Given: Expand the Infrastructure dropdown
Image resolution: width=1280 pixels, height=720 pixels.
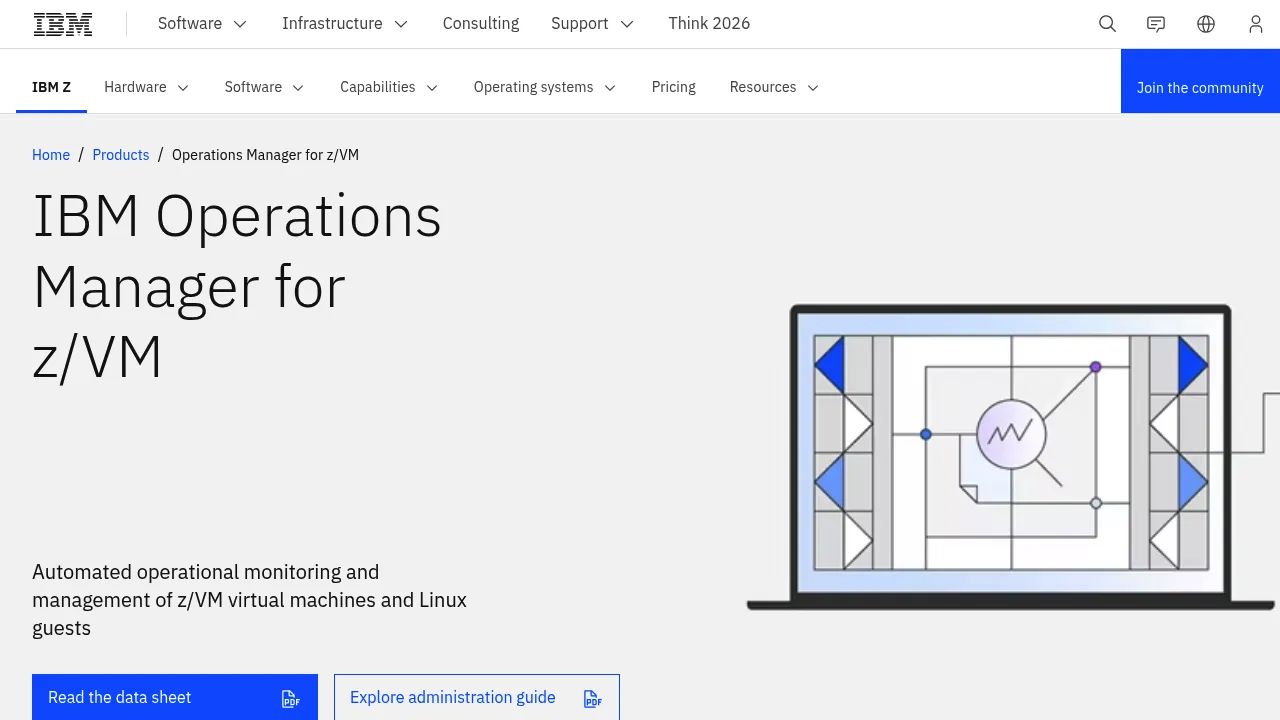Looking at the screenshot, I should [345, 23].
